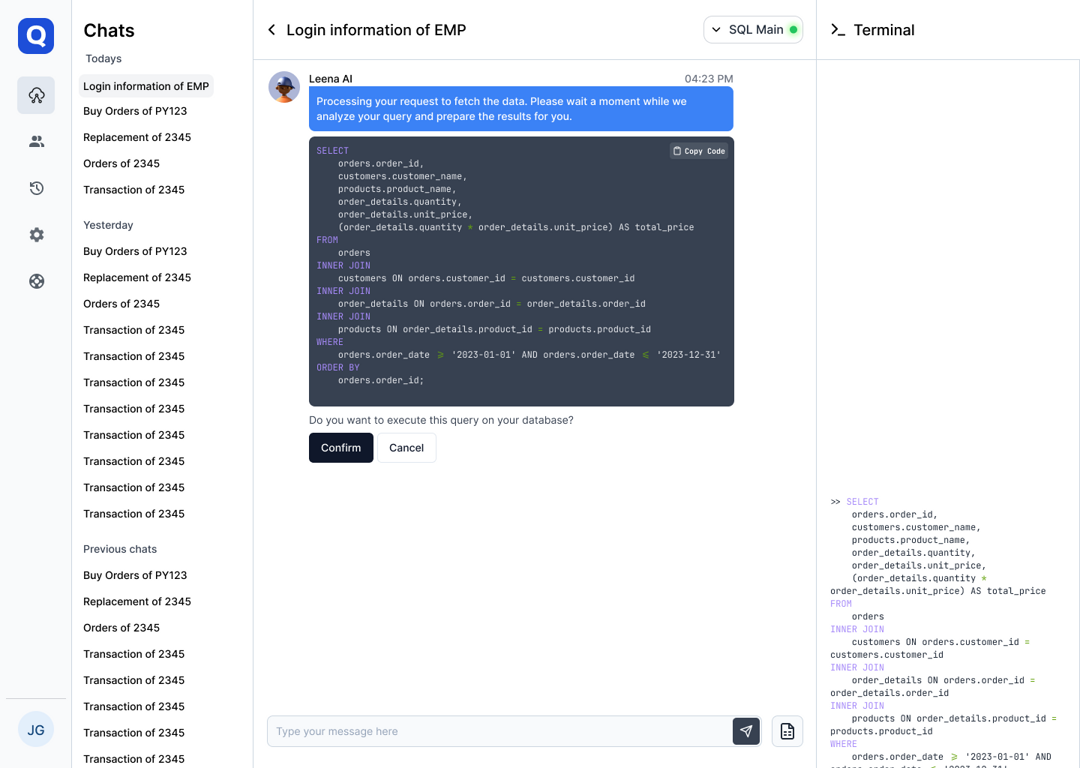The width and height of the screenshot is (1080, 768).
Task: Click the Copy Code button
Action: [698, 151]
